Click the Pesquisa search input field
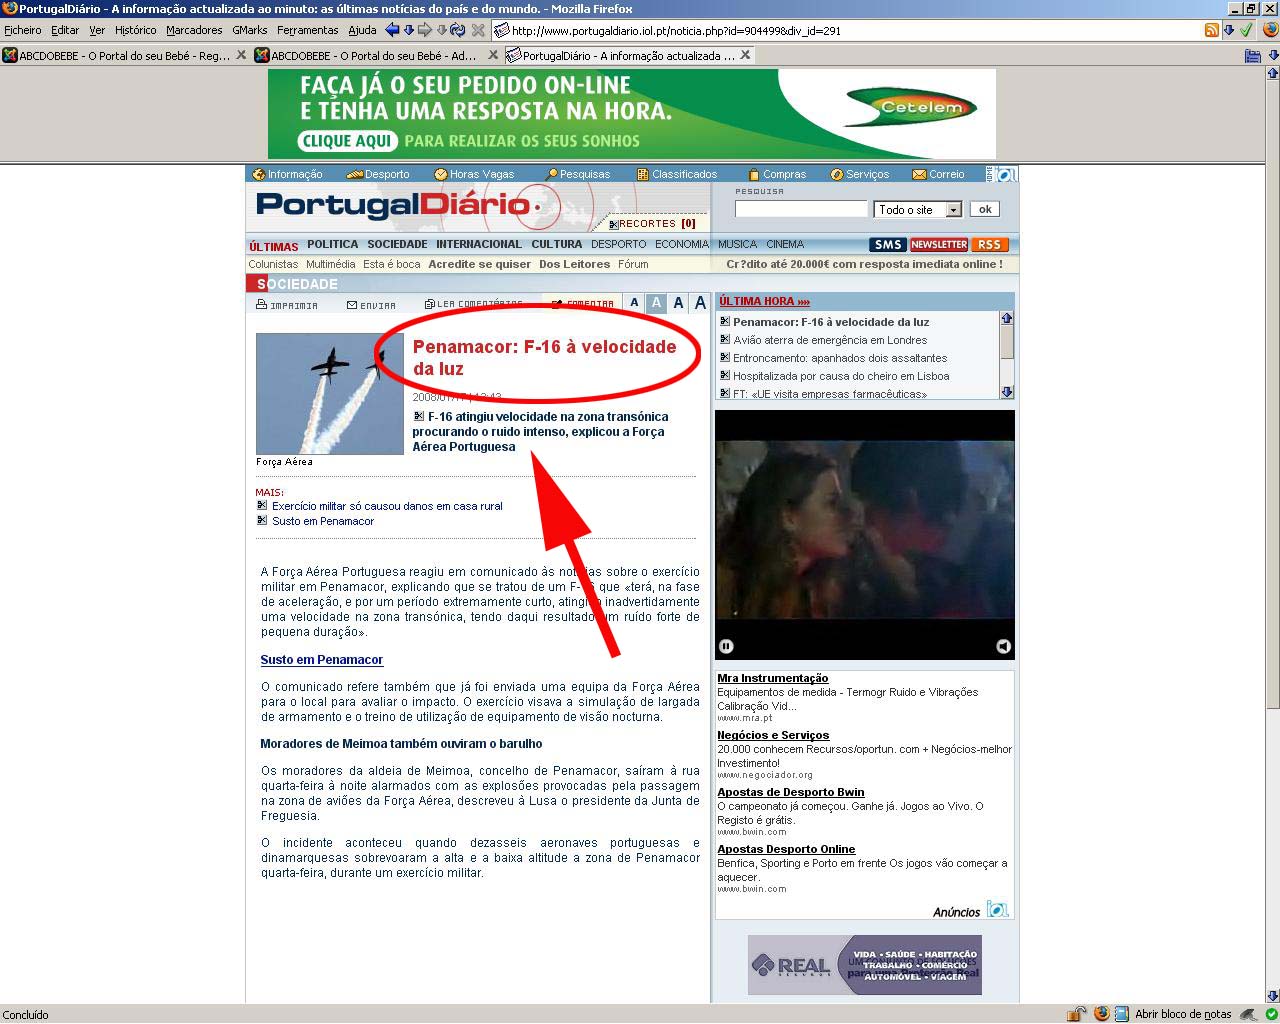 pos(801,209)
